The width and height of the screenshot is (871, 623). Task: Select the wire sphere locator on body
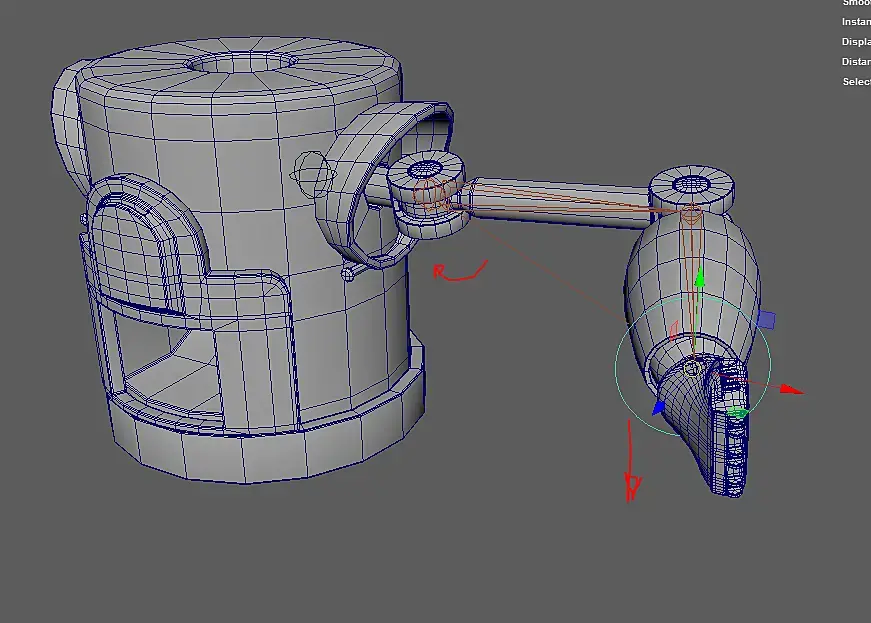click(x=311, y=174)
